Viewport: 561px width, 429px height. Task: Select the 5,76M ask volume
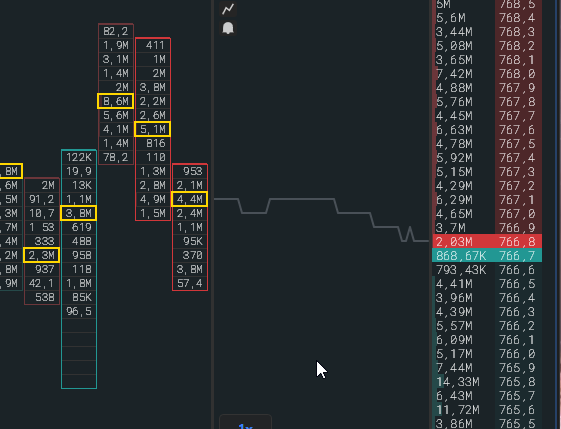454,102
